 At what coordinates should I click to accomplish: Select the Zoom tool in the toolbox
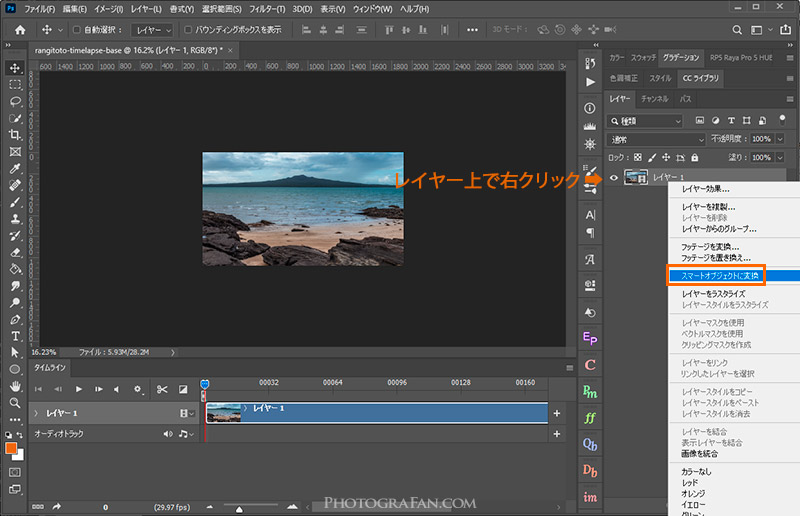pyautogui.click(x=15, y=403)
